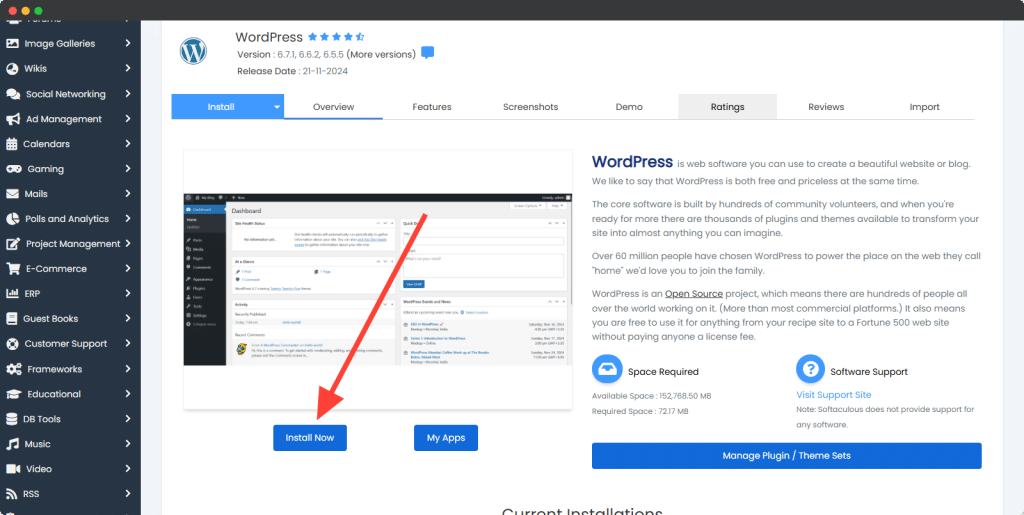The height and width of the screenshot is (515, 1024).
Task: Open the Open Source link
Action: (x=694, y=294)
